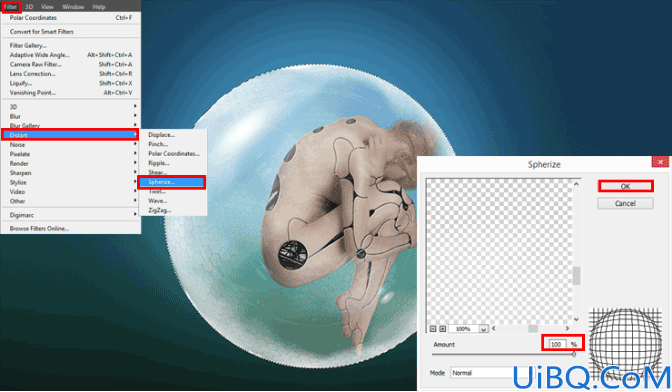Click the preview scroll right arrow
The width and height of the screenshot is (672, 392).
[x=567, y=329]
